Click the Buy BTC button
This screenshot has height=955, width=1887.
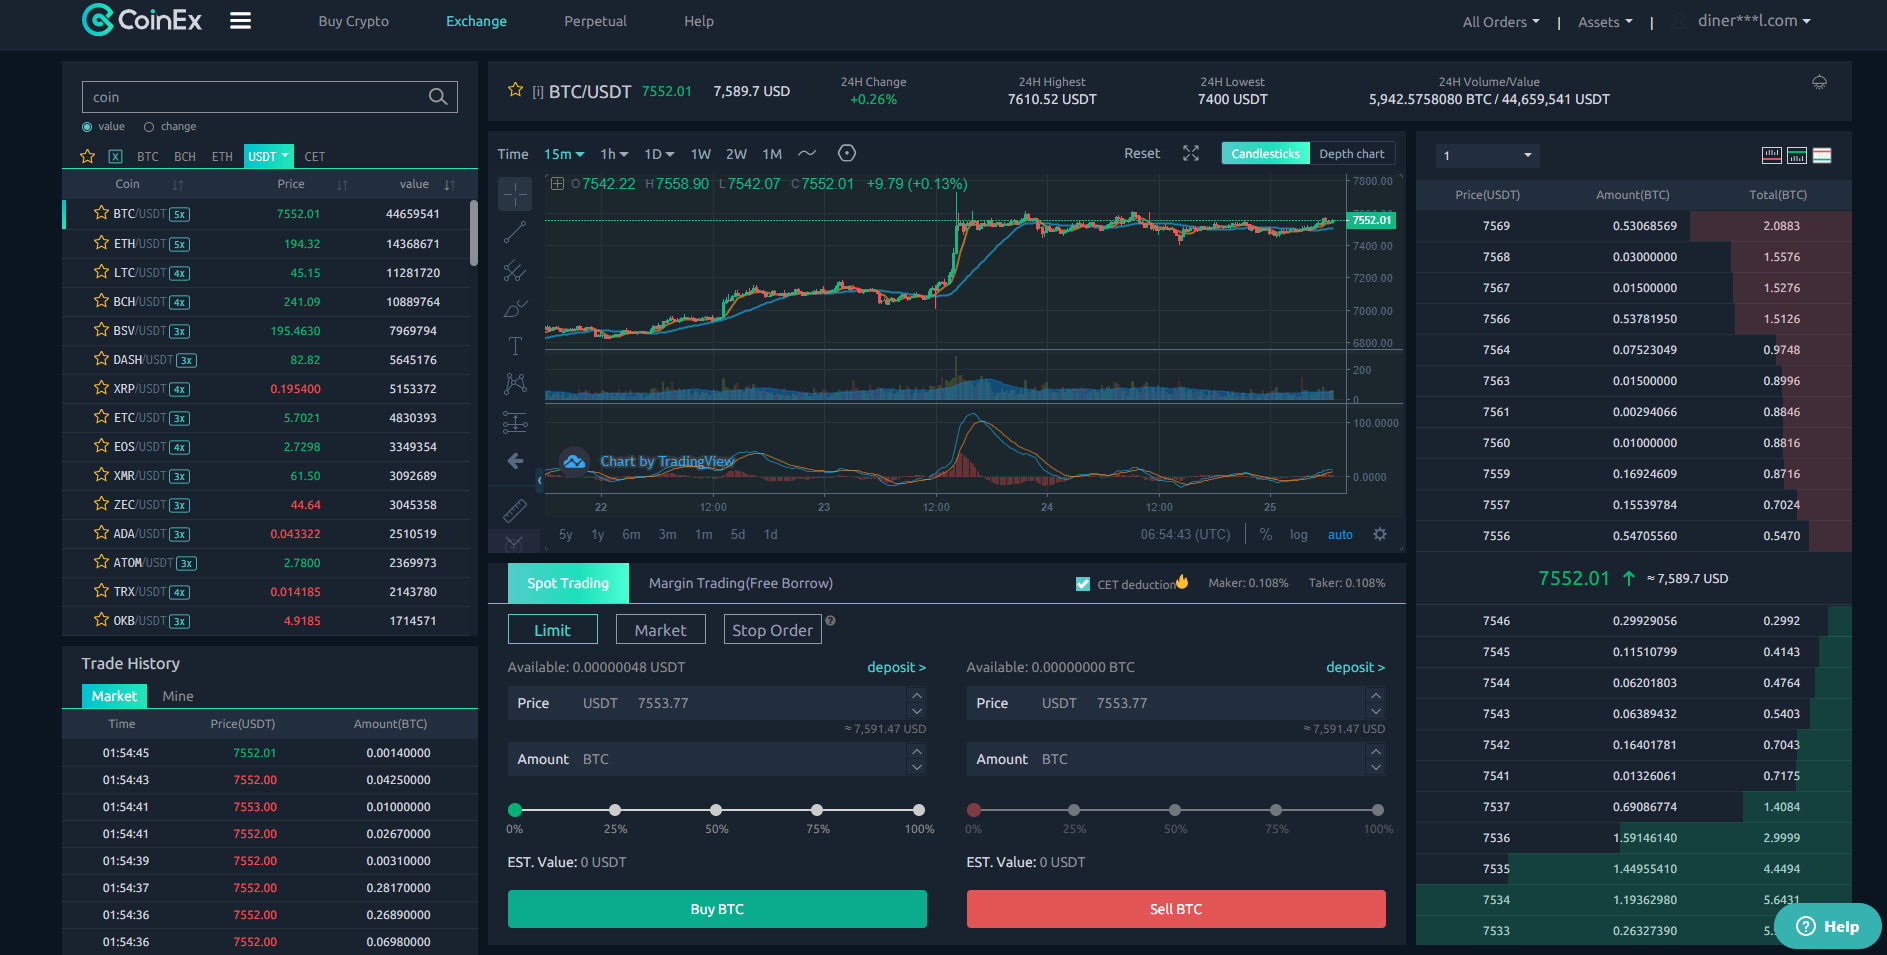point(717,909)
